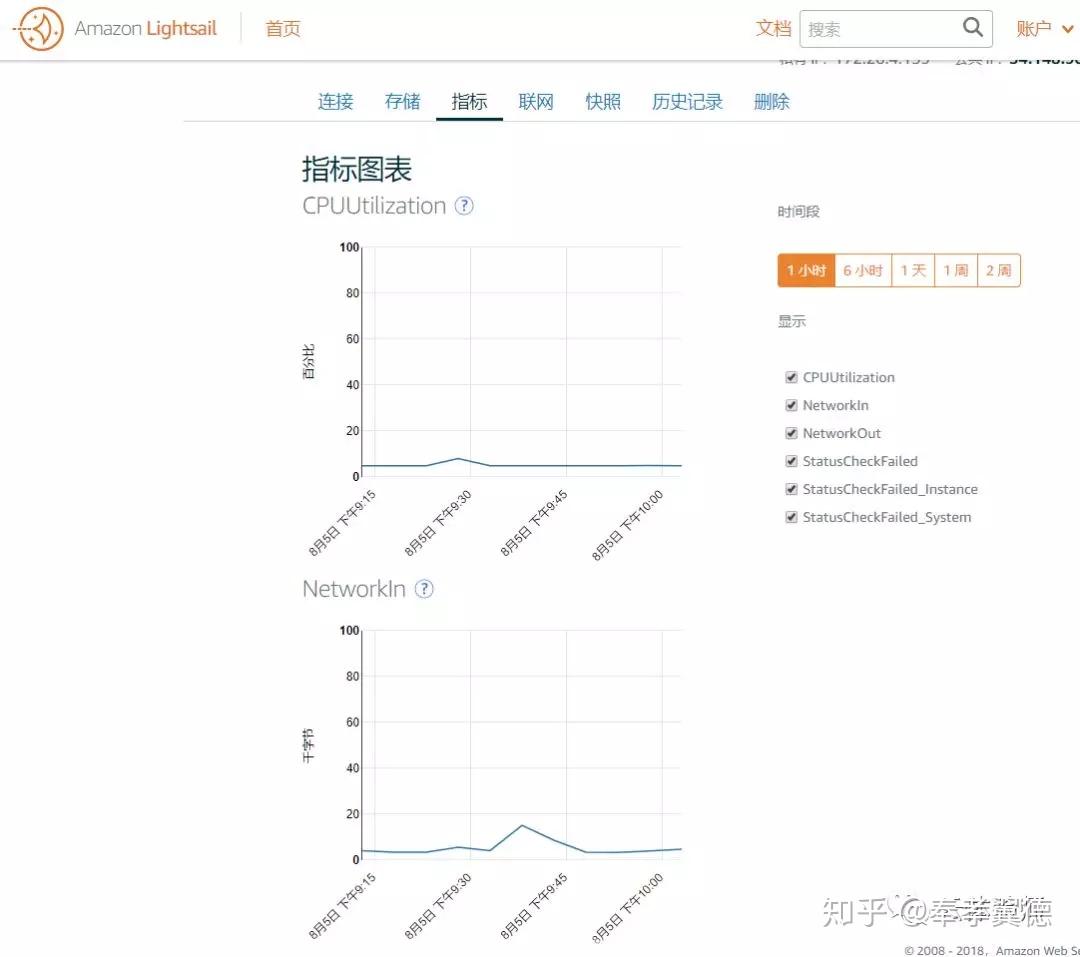Click the NetworkIn chart peak point
The image size is (1080, 957).
tap(522, 825)
